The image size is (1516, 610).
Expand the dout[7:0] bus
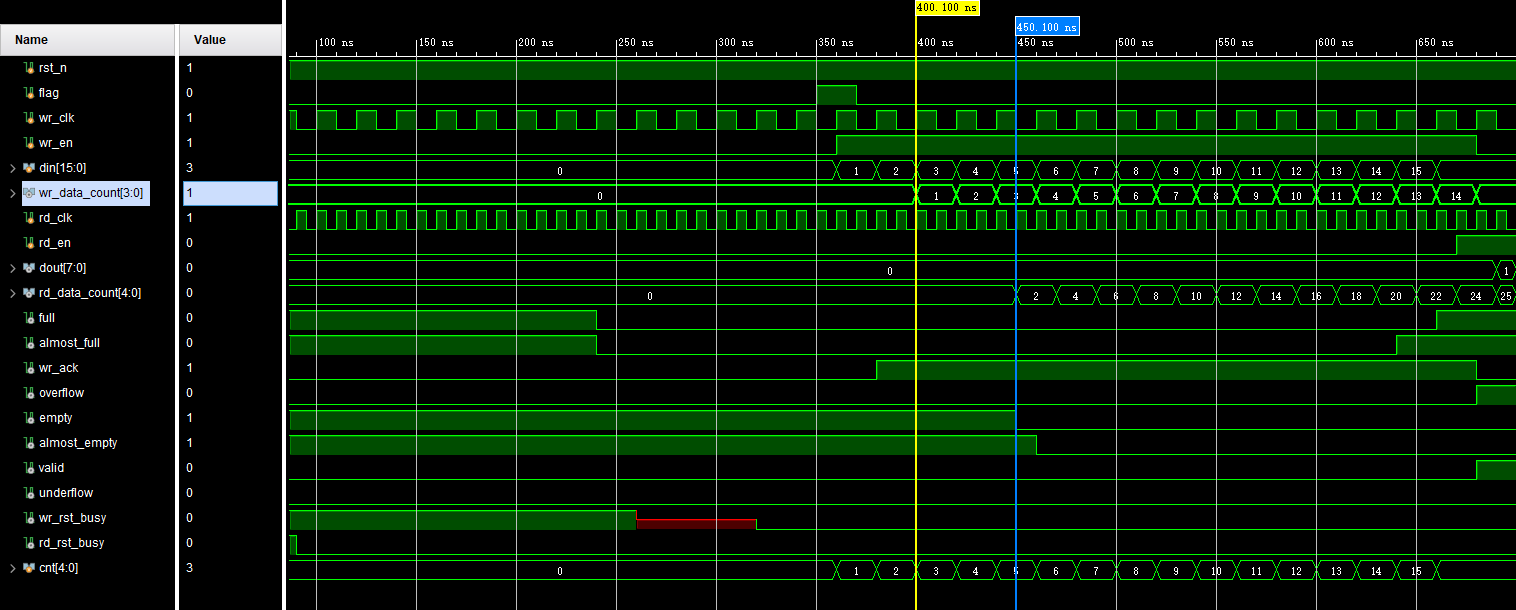(x=12, y=268)
